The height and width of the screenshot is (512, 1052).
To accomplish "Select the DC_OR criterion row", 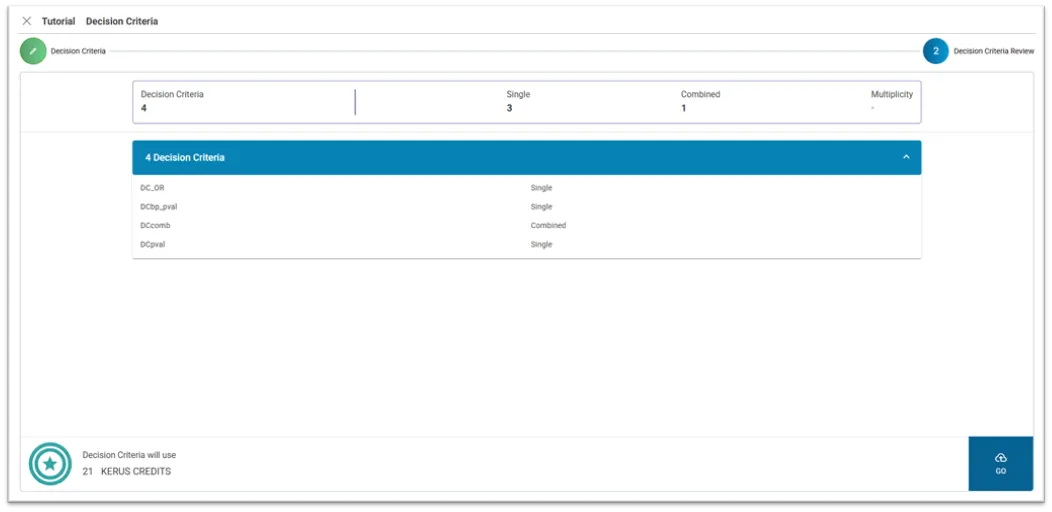I will point(153,188).
